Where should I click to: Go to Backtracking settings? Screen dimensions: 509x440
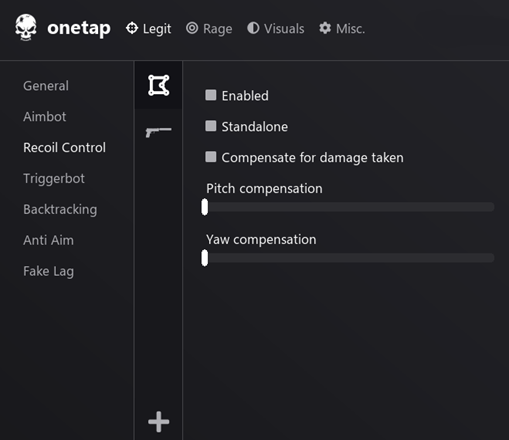[60, 210]
